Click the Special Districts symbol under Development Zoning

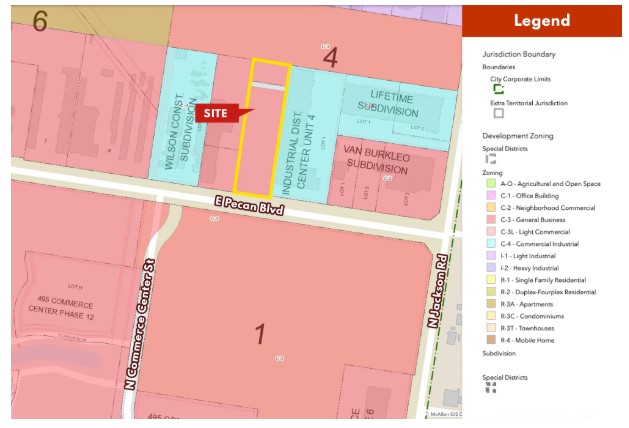click(x=489, y=158)
